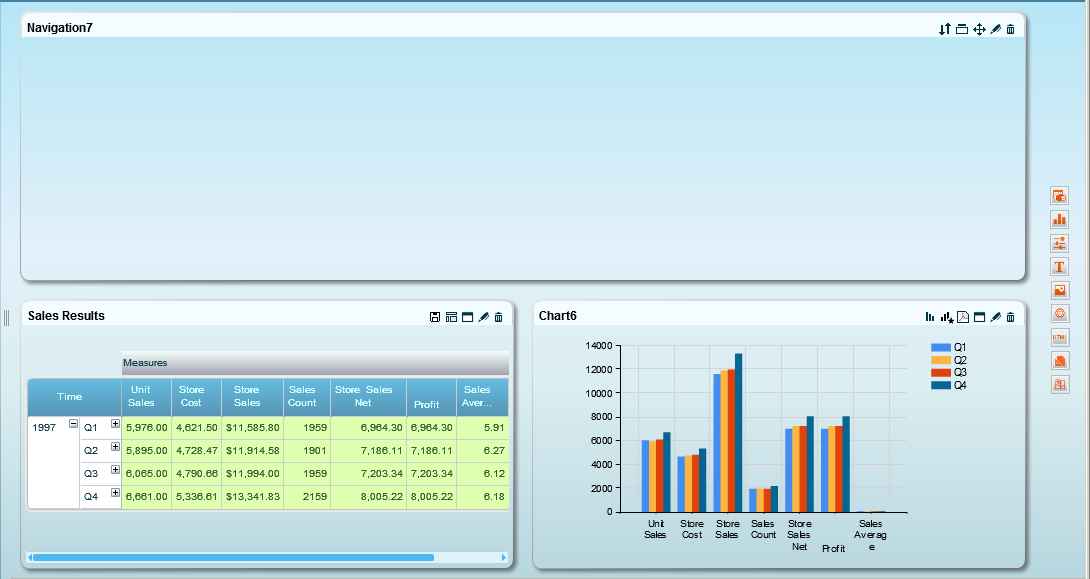The height and width of the screenshot is (579, 1090).
Task: Click the move icon on Navigation7 panel
Action: (979, 29)
